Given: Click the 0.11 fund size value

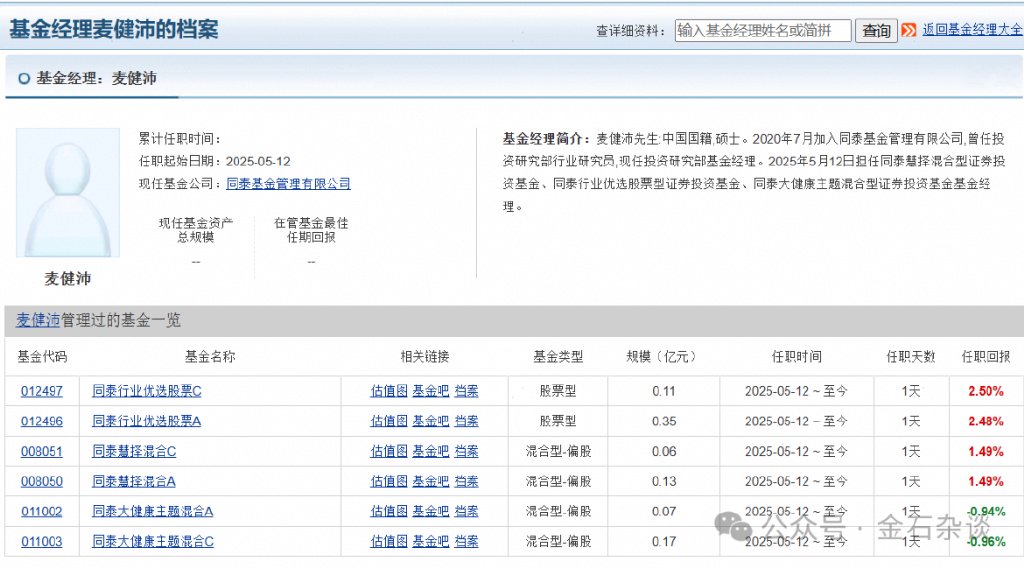Looking at the screenshot, I should 664,391.
